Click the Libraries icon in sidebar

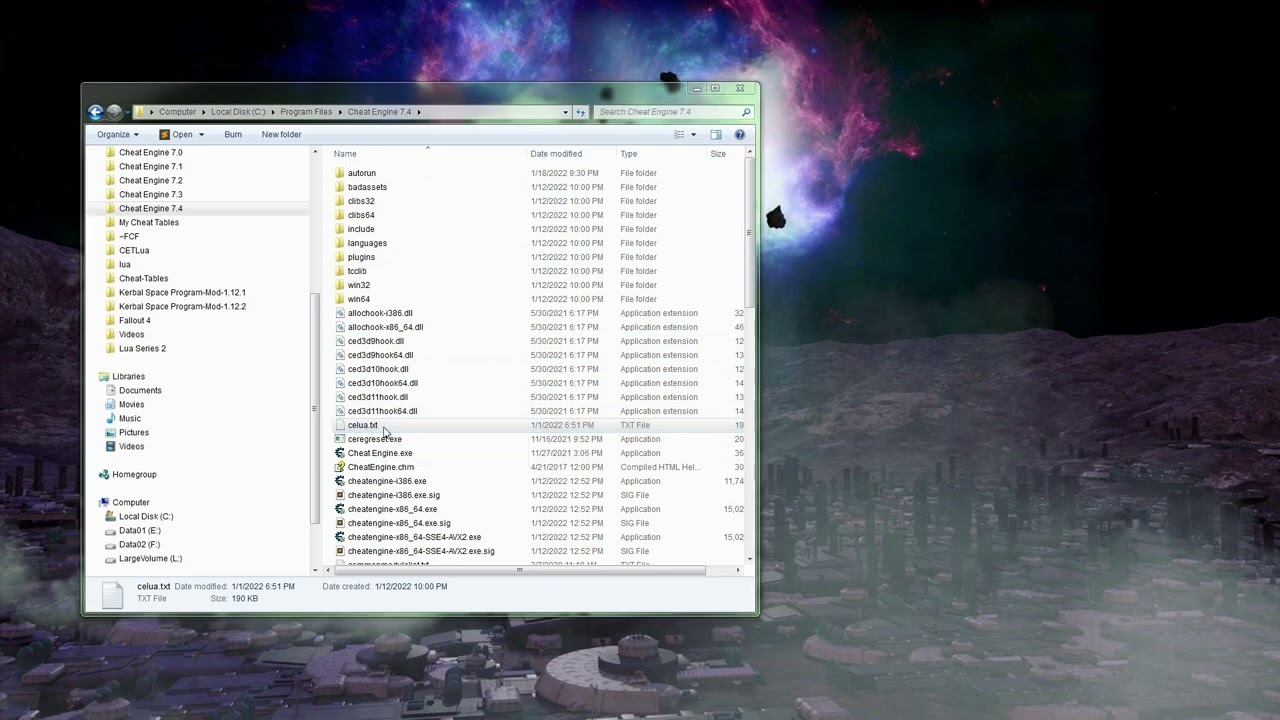point(104,376)
